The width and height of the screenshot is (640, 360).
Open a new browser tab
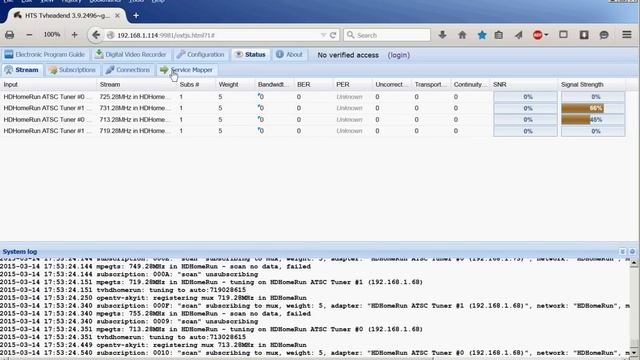pos(136,16)
